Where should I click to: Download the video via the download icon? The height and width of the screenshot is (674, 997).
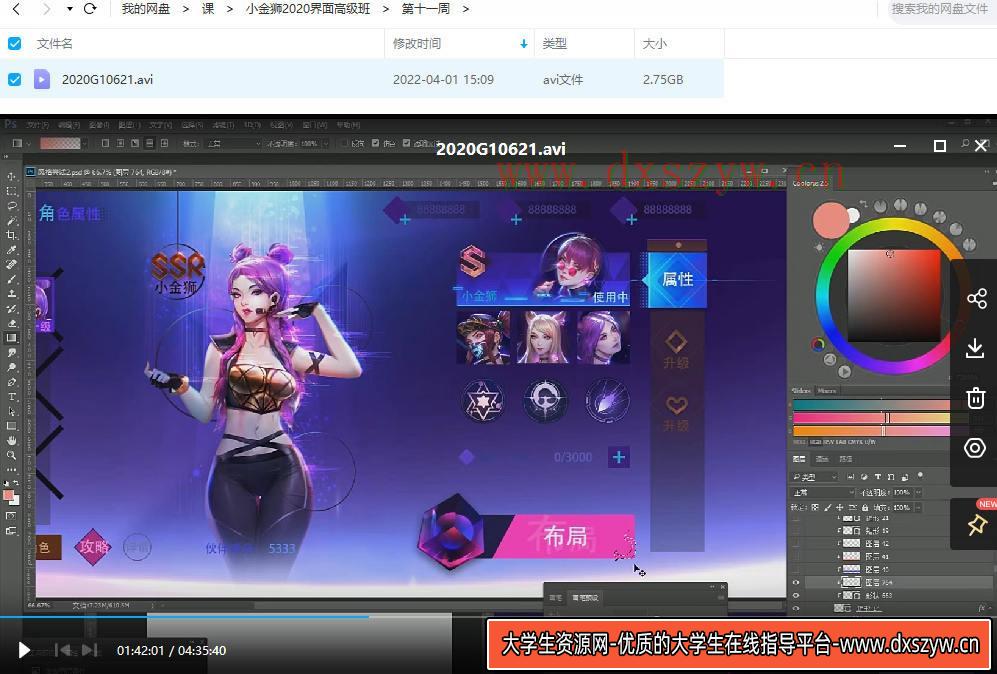(x=975, y=348)
